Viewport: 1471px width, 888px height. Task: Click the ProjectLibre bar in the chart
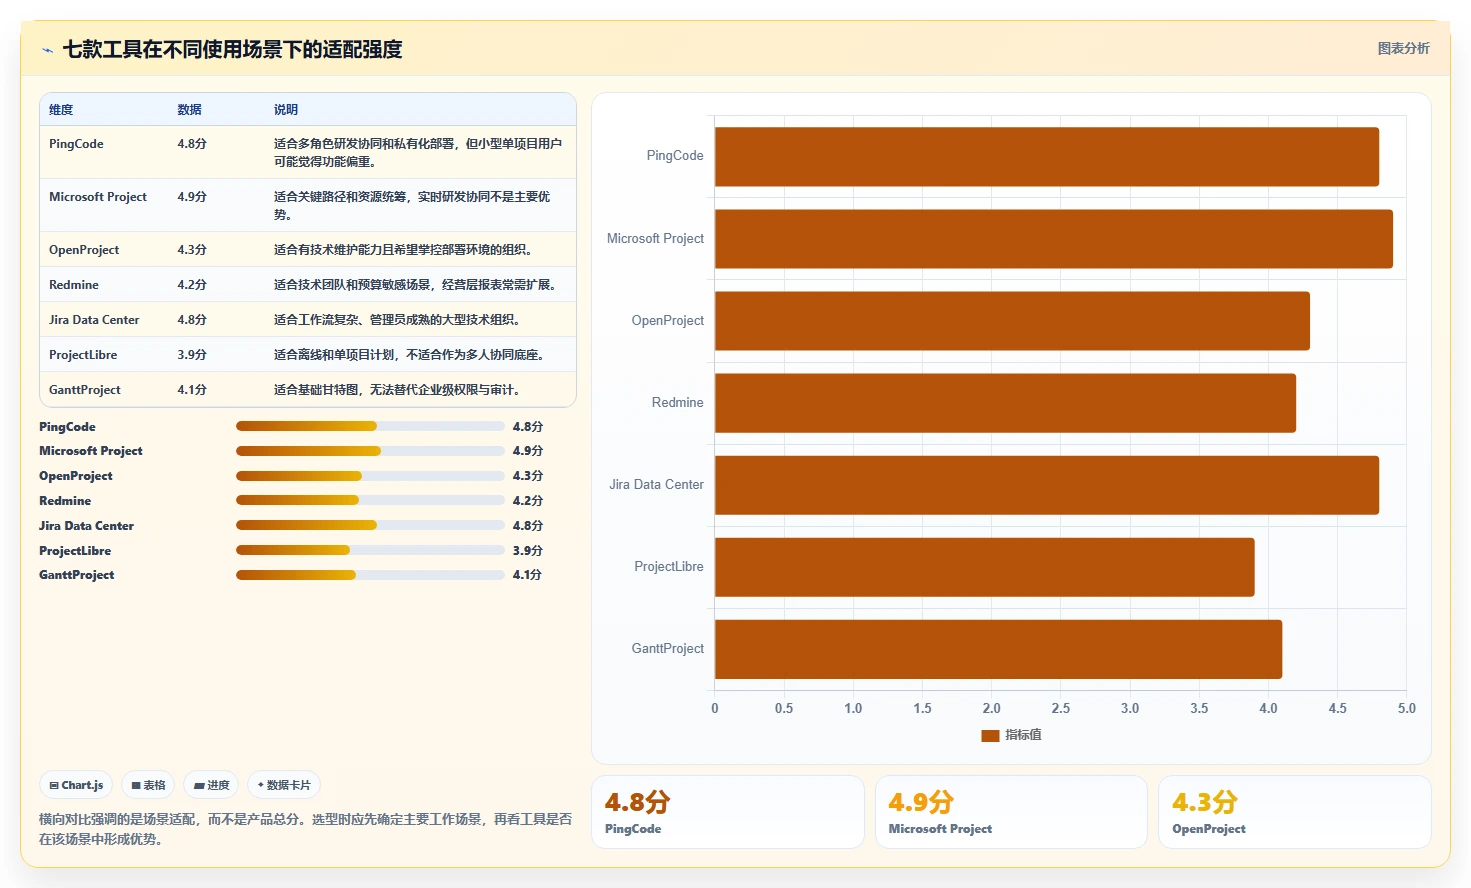point(985,567)
